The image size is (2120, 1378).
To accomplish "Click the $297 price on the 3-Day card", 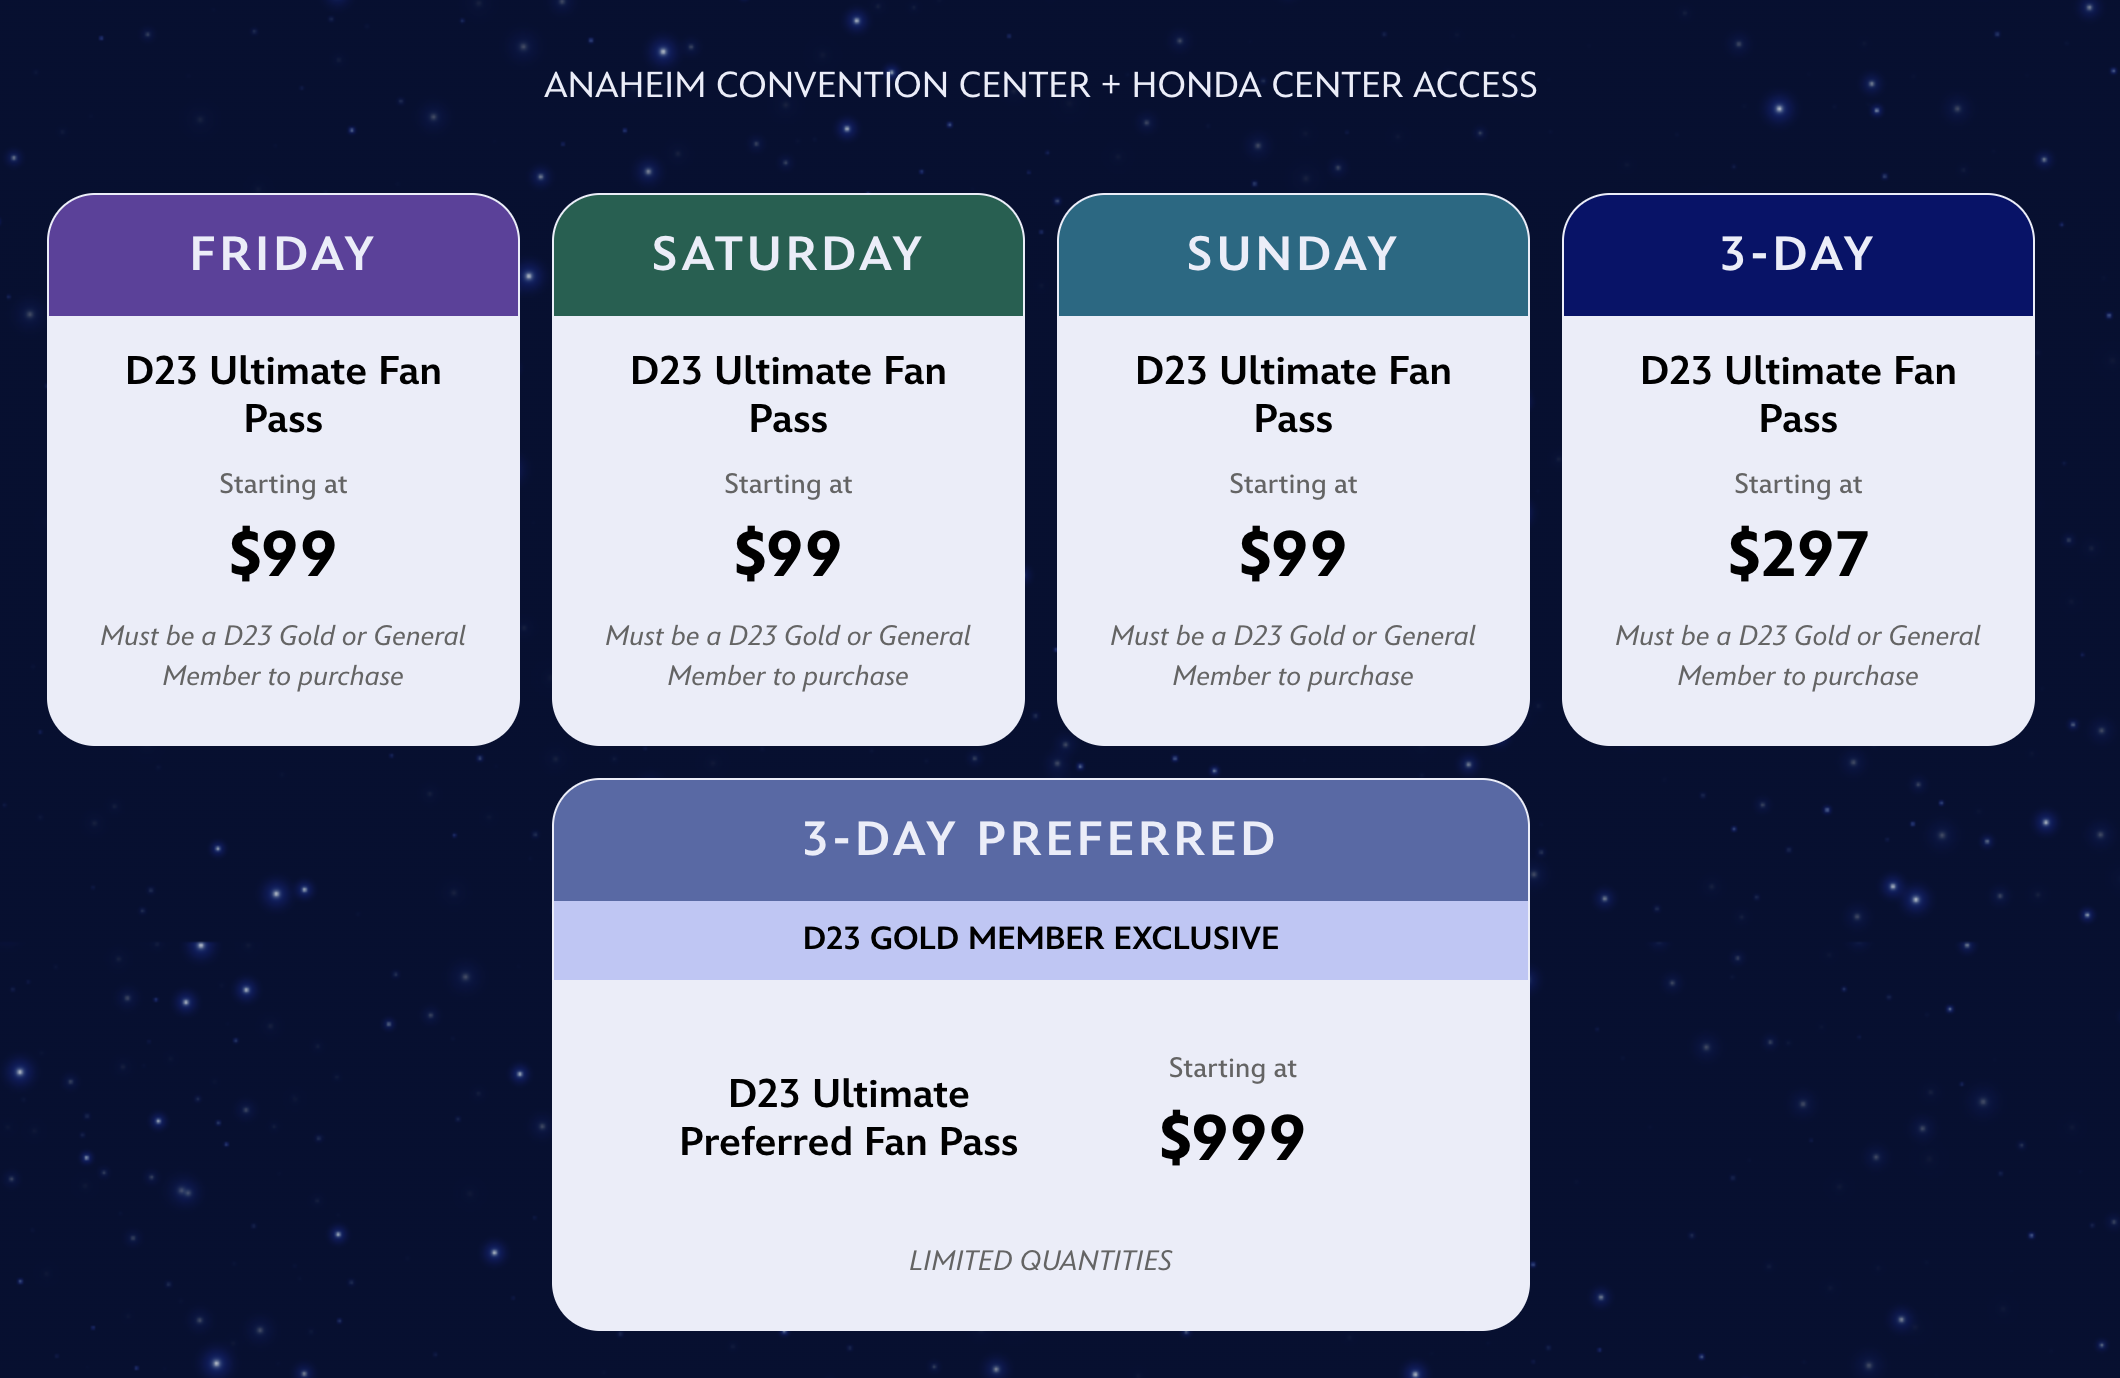I will [1798, 553].
